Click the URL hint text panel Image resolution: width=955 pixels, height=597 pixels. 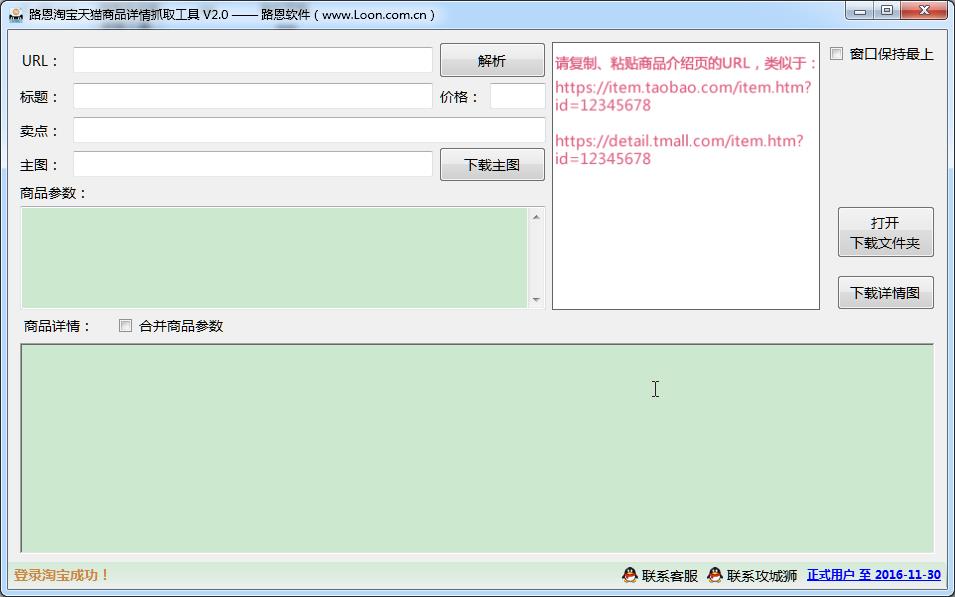(685, 230)
